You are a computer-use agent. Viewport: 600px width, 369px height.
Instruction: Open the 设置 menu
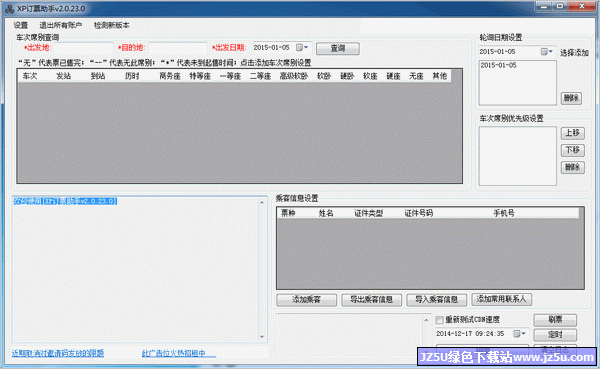21,25
